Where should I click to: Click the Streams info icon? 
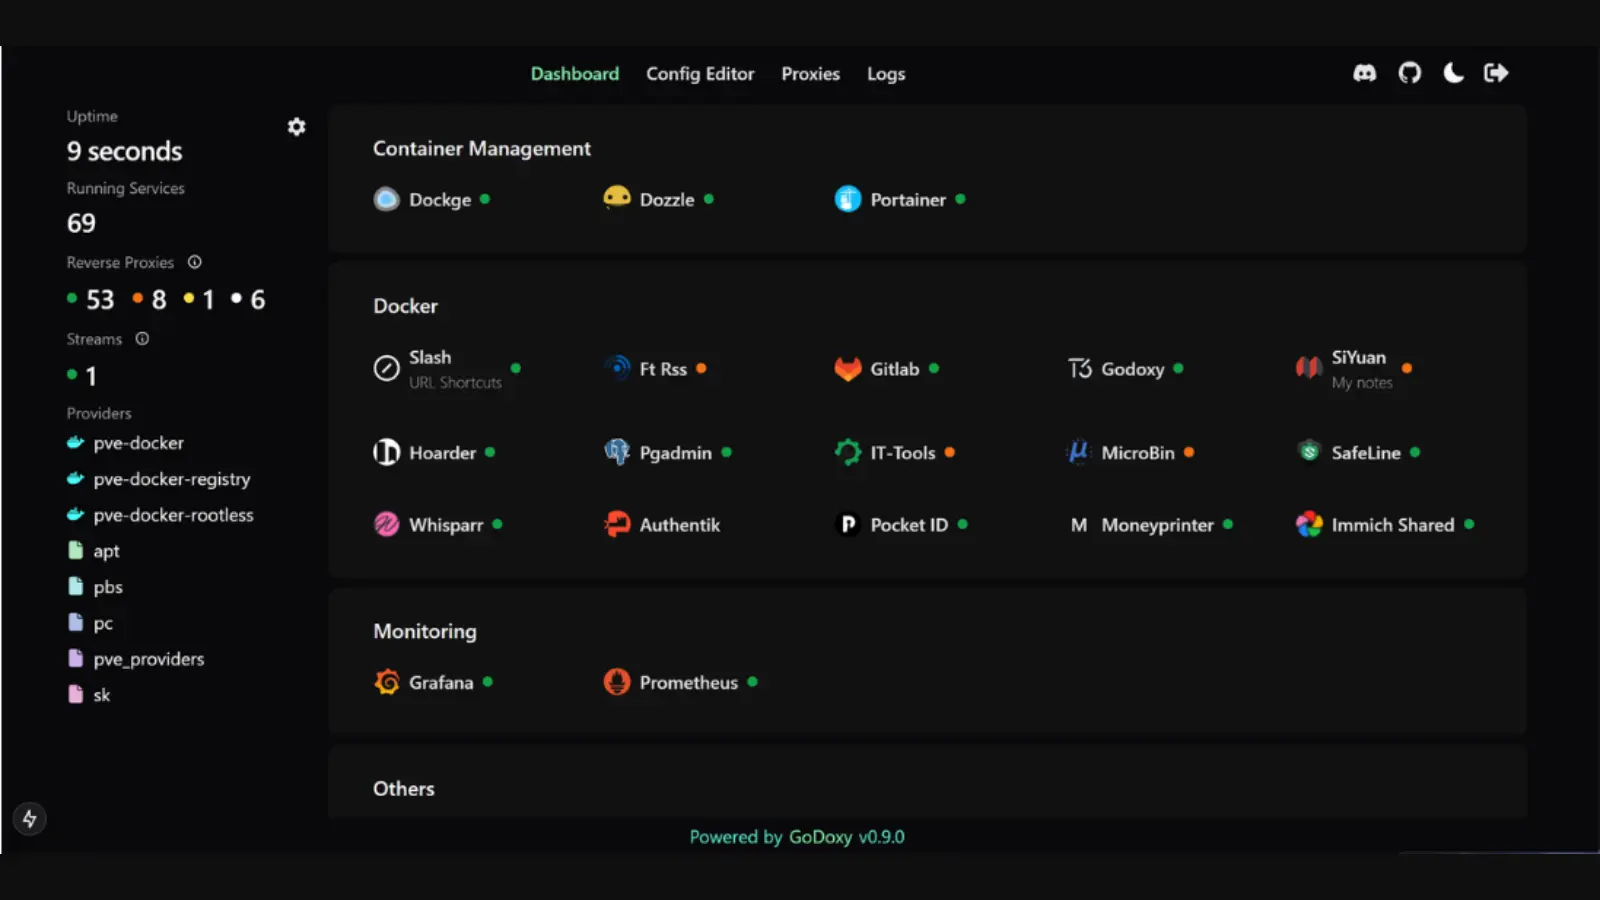pos(142,339)
